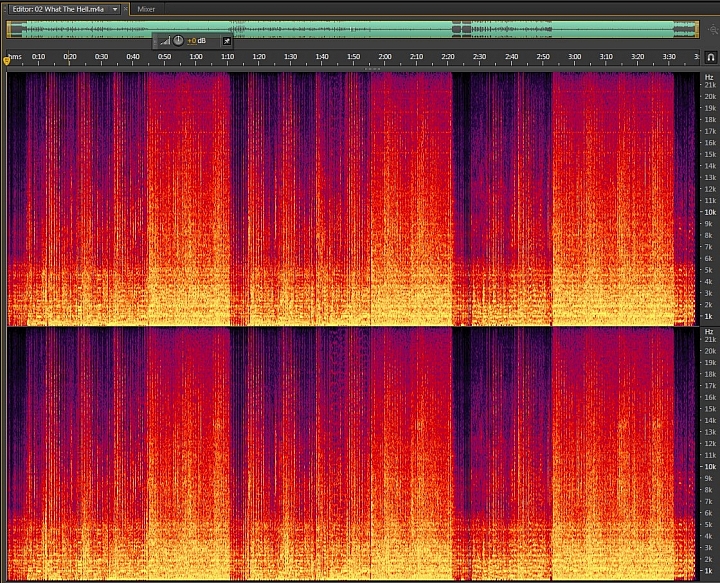This screenshot has height=583, width=720.
Task: Click 2:20 on the time ruler
Action: [448, 56]
